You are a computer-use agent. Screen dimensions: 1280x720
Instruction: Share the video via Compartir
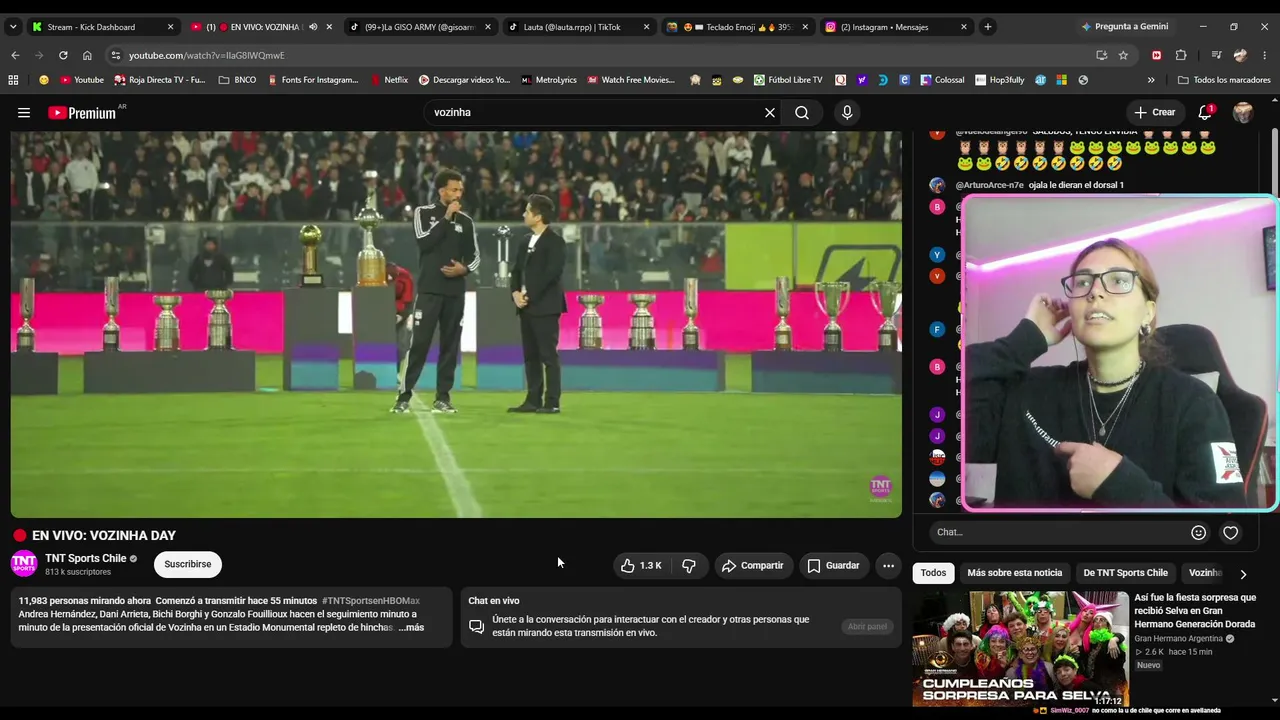click(x=753, y=565)
